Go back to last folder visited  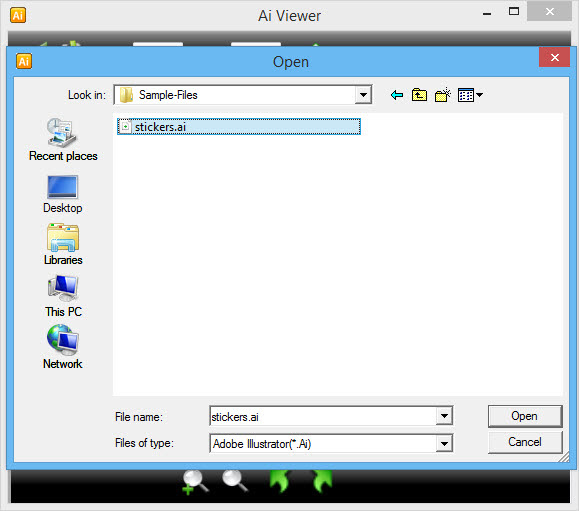click(397, 95)
